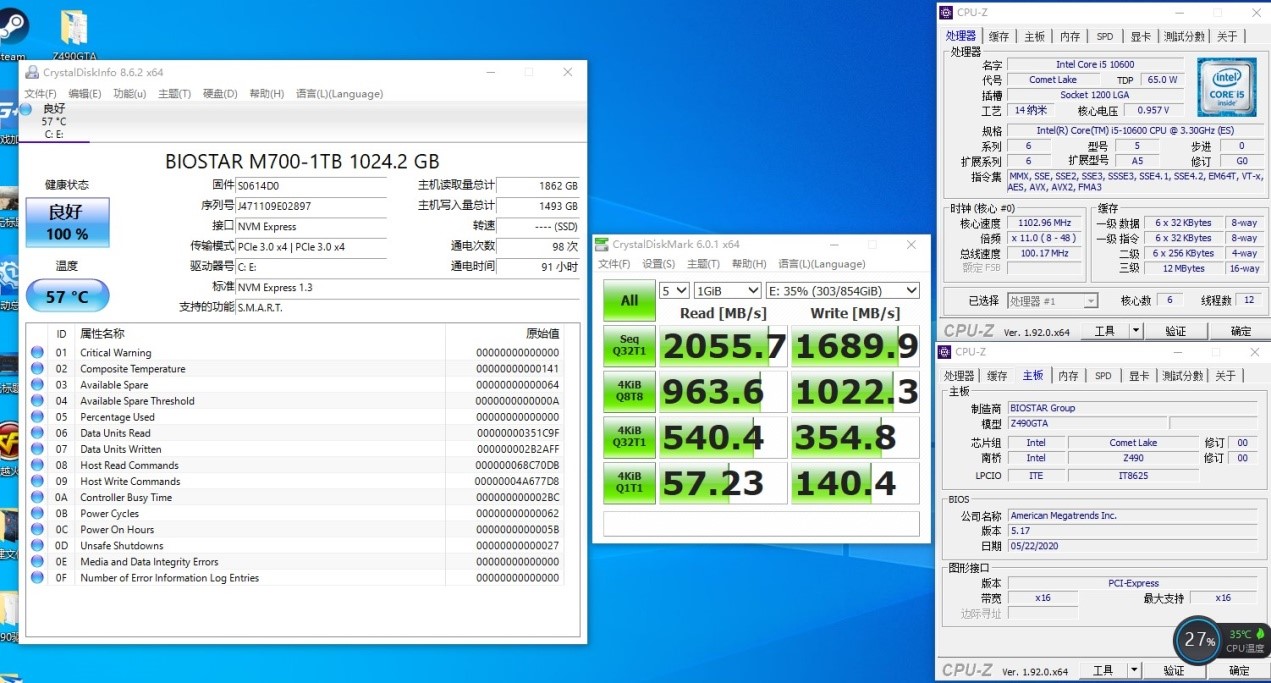Click the status orb beside Data Units Read
Screen dimensions: 1271x683
[38, 433]
